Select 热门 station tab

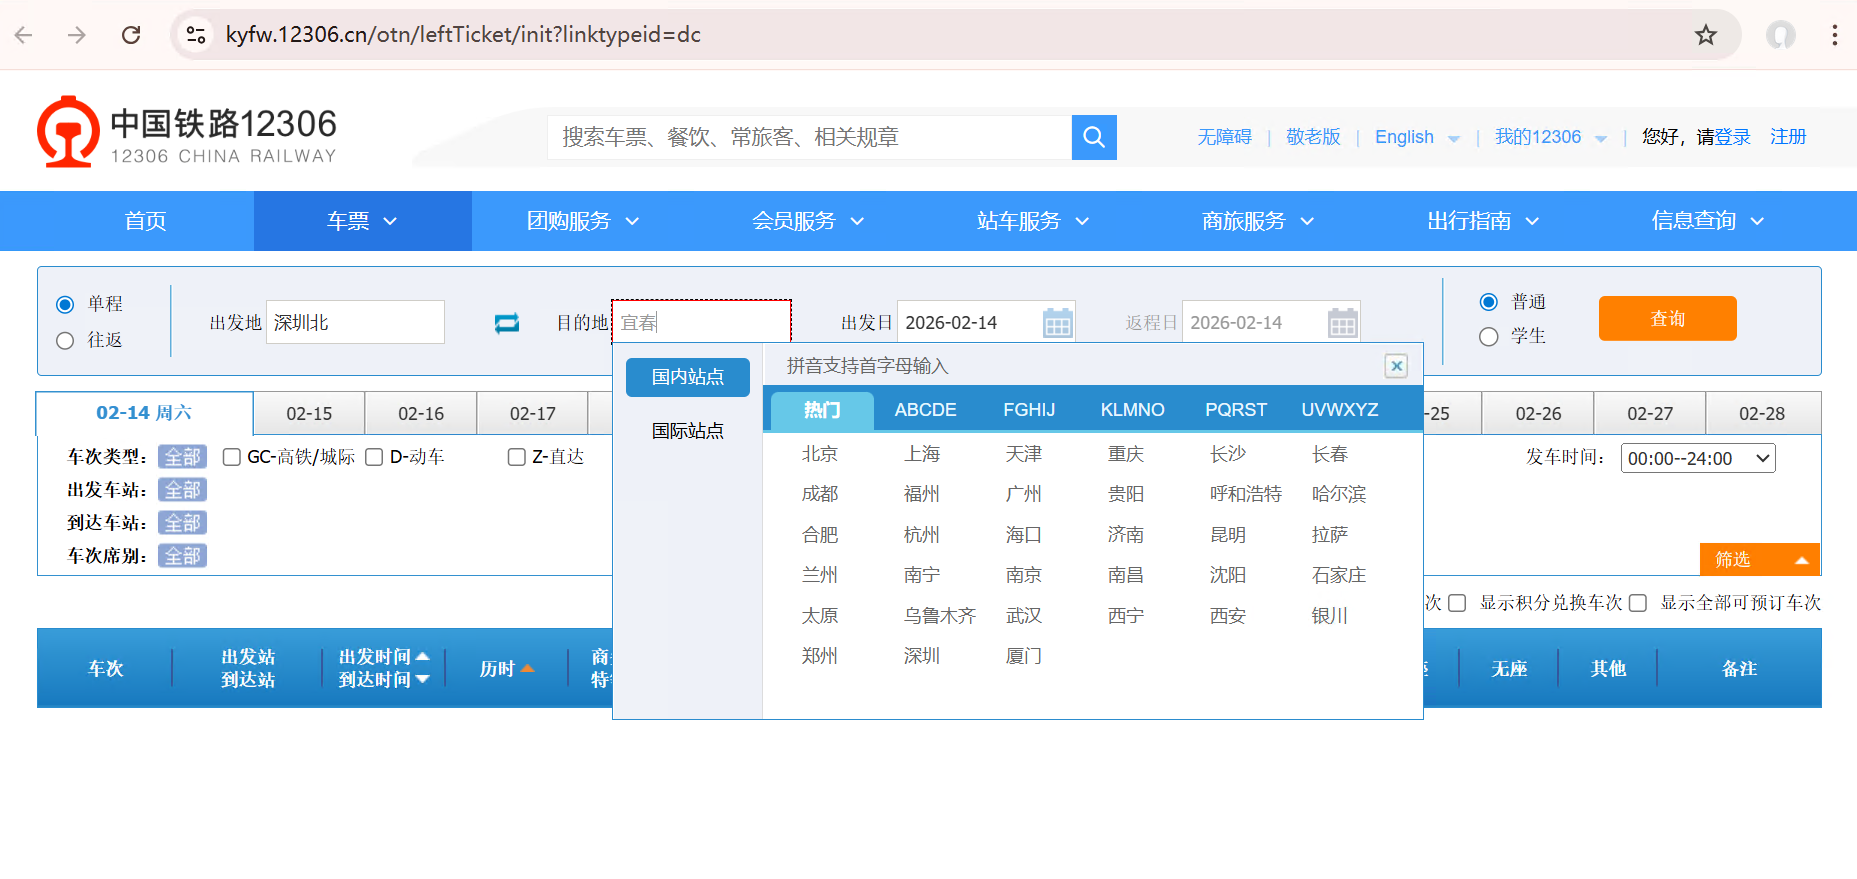822,410
